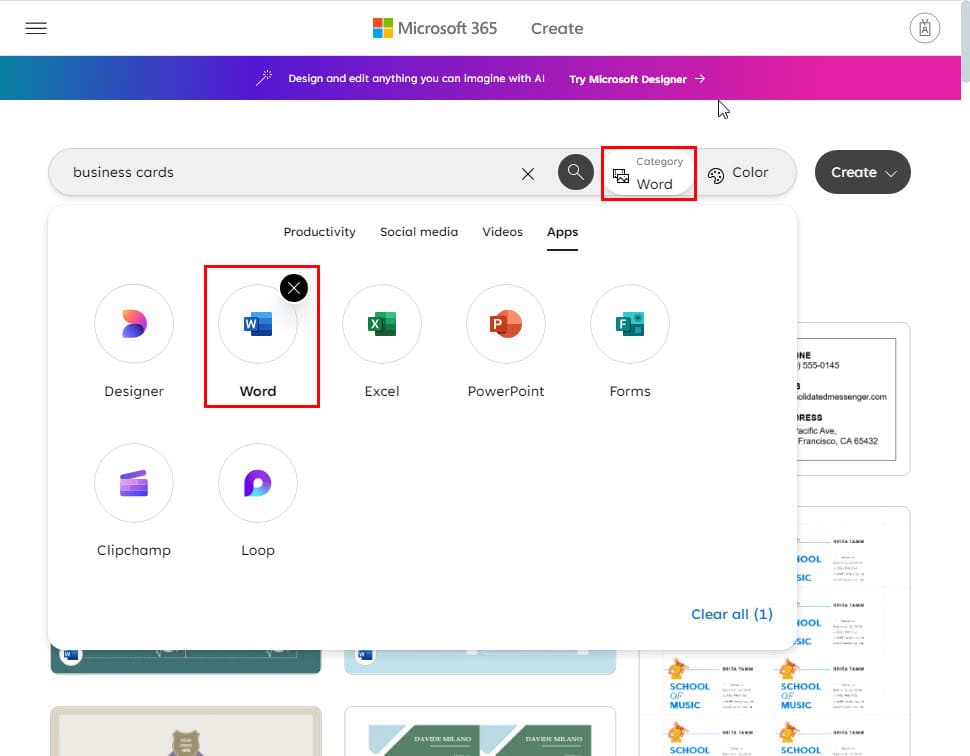
Task: Open the account profile icon
Action: coord(924,28)
